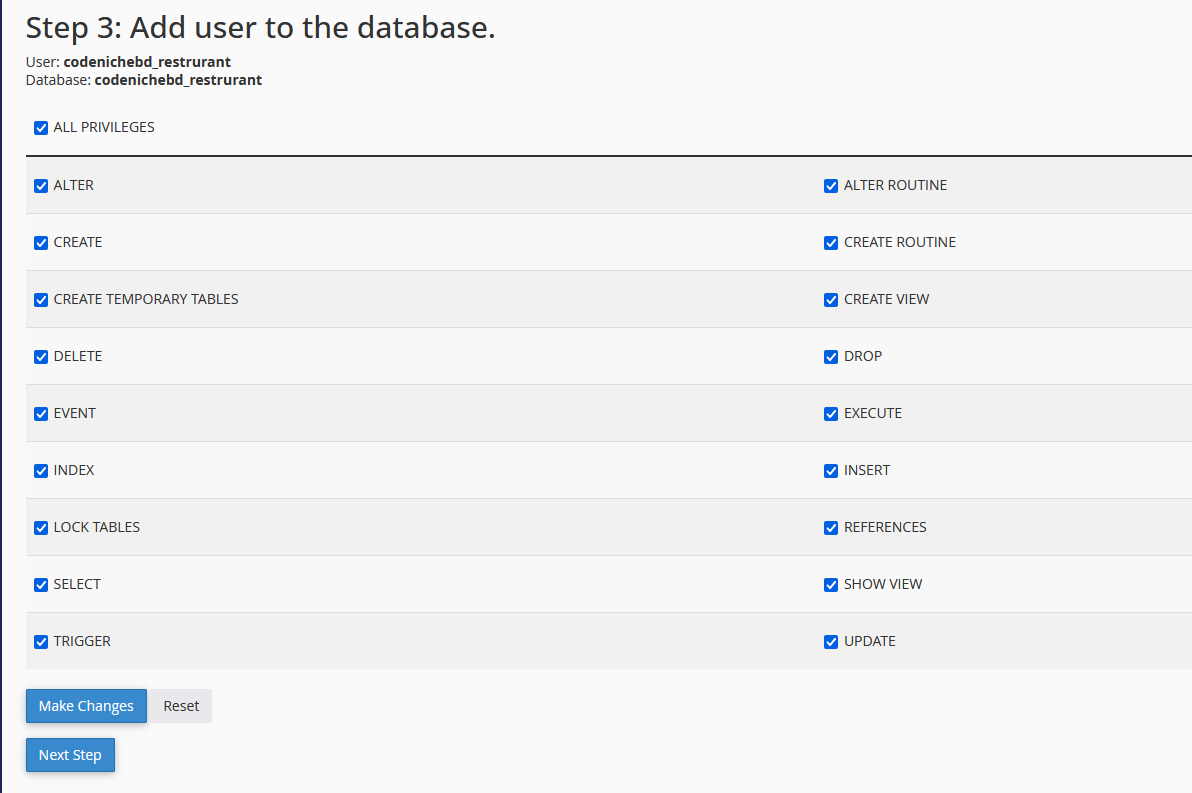Uncheck the DROP privilege checkbox

click(x=831, y=357)
